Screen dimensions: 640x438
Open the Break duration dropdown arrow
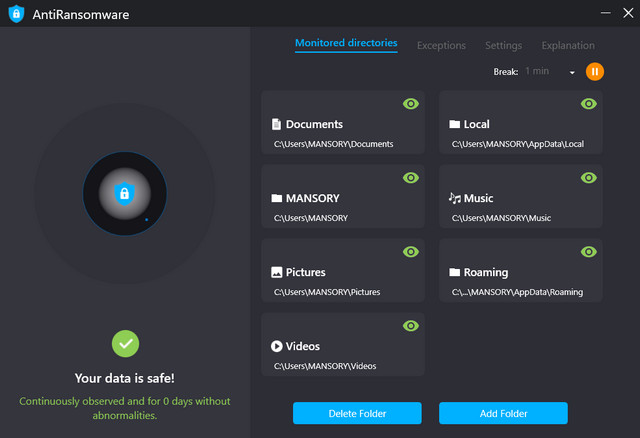572,72
